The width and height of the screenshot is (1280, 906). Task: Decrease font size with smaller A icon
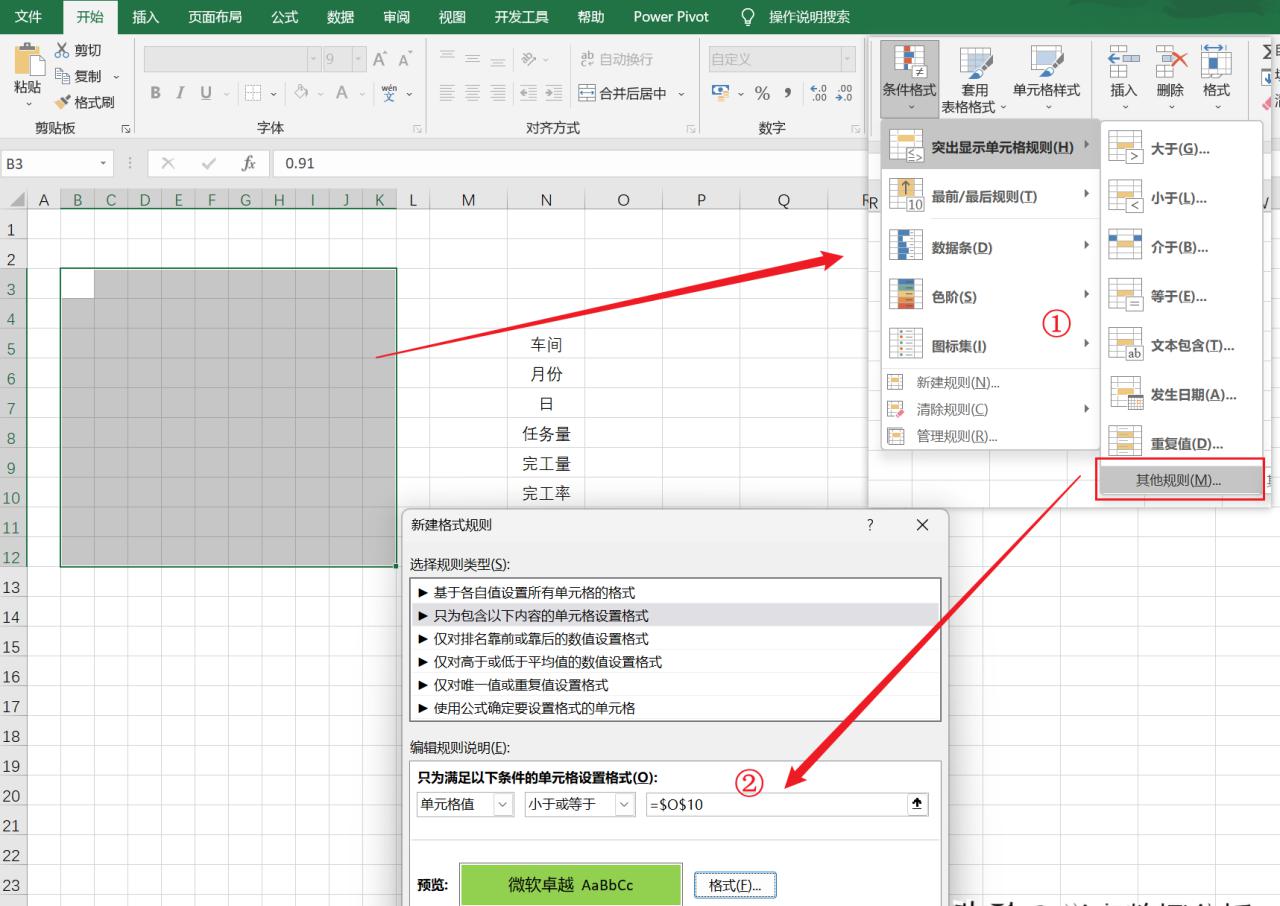405,59
